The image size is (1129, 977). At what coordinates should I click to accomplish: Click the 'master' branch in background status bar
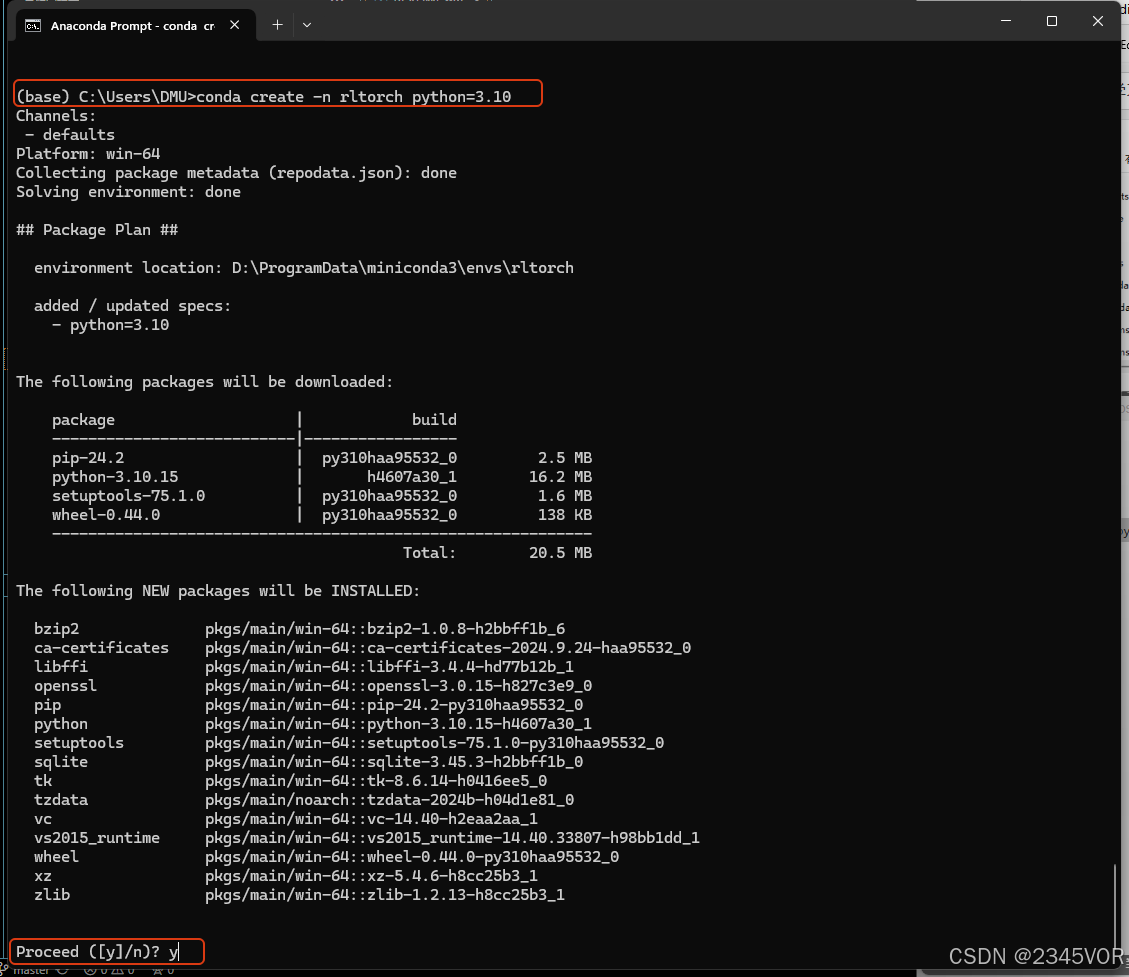[x=31, y=971]
